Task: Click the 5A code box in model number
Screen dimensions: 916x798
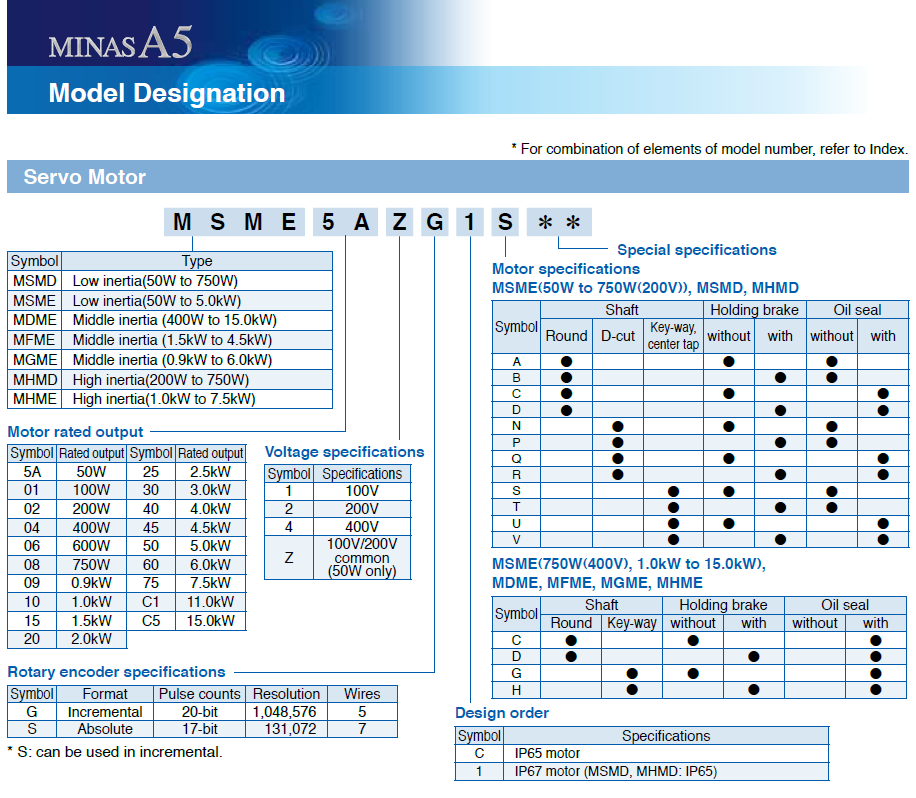Action: pyautogui.click(x=345, y=222)
